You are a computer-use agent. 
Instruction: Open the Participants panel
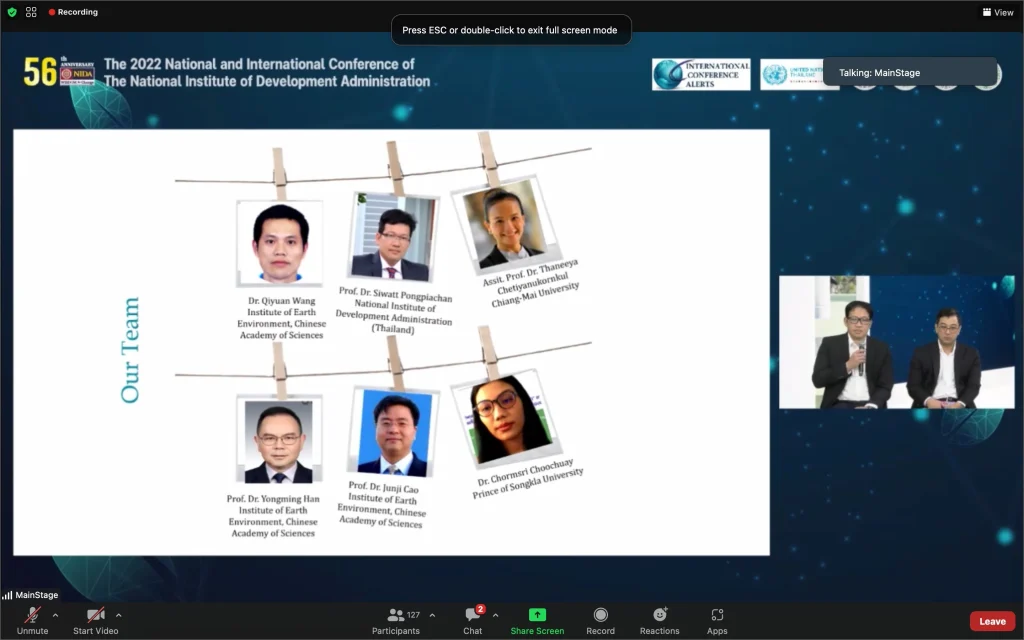[x=396, y=621]
